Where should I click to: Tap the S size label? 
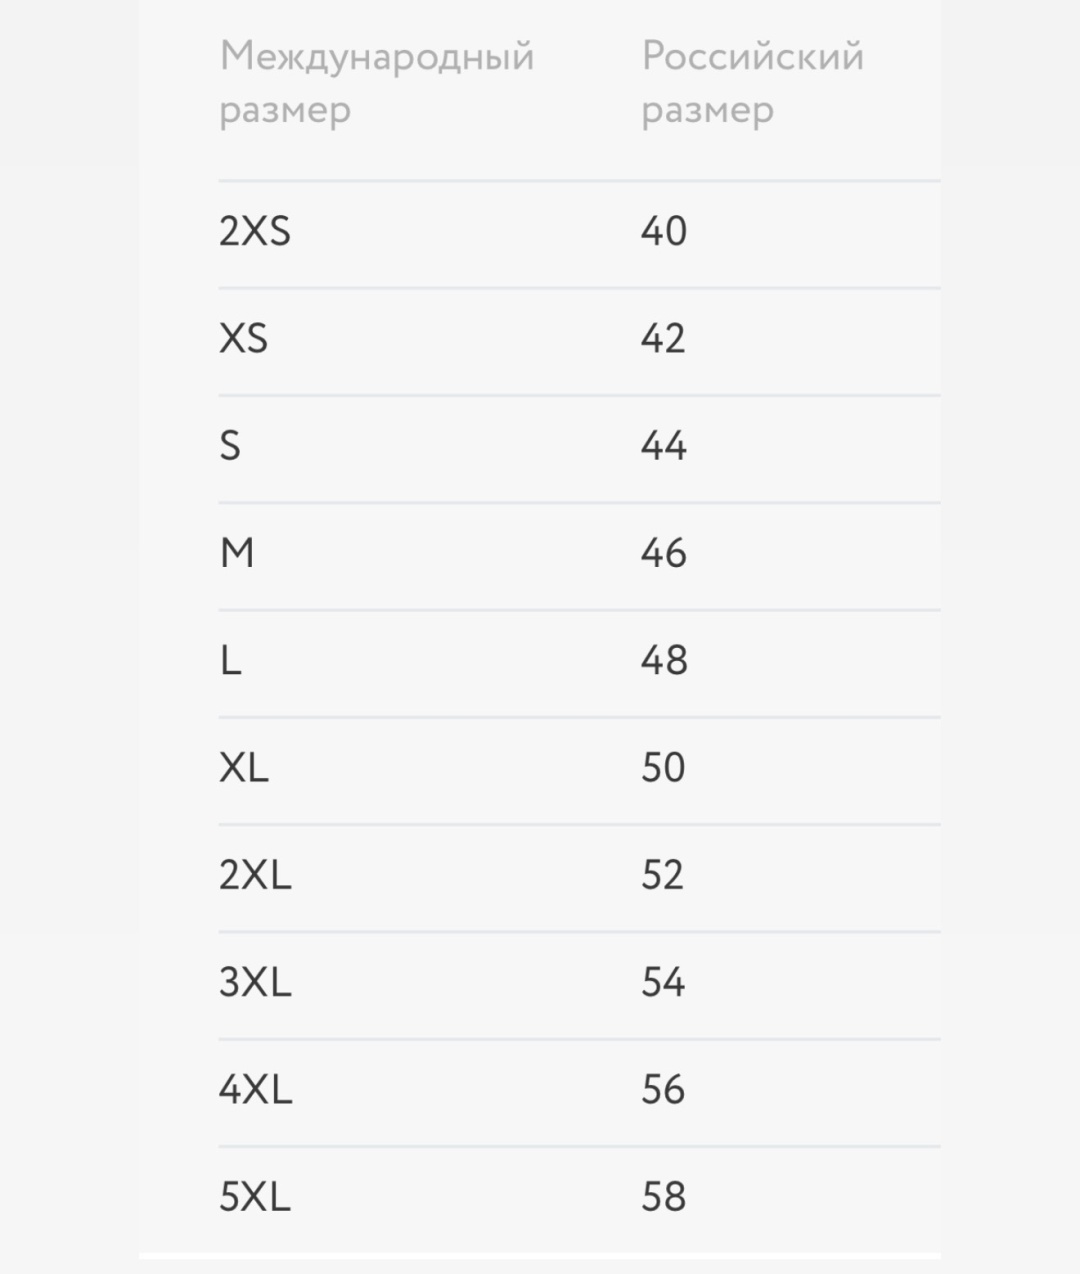230,446
